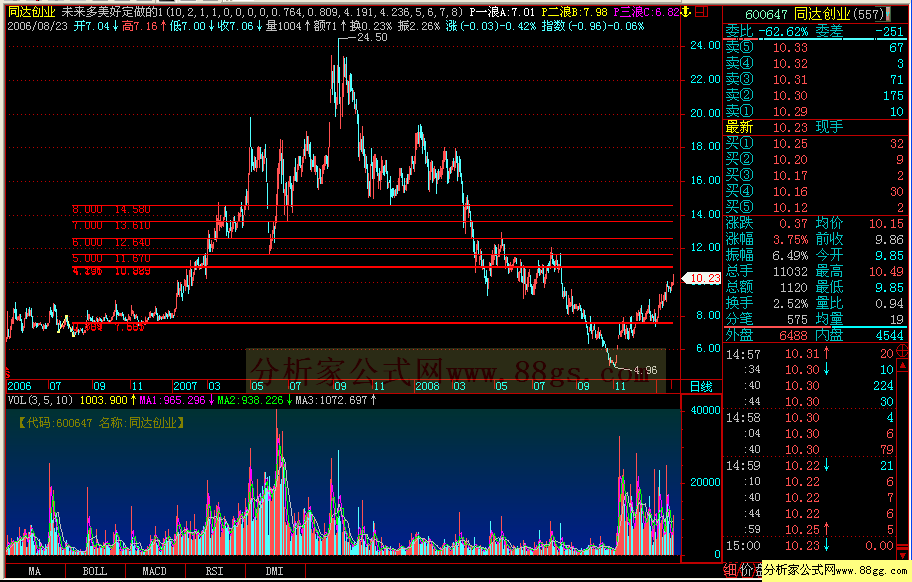The height and width of the screenshot is (582, 912).
Task: Click the 卖⑤ 10.33 ask row
Action: [x=814, y=48]
